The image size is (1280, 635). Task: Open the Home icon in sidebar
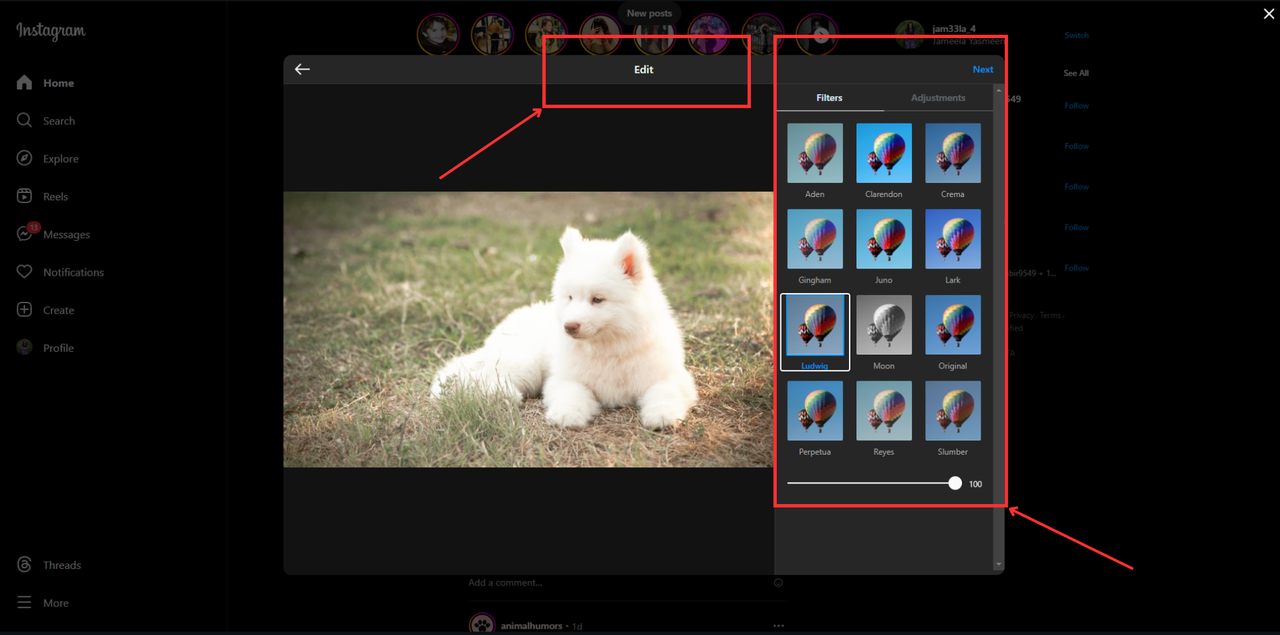(x=25, y=83)
